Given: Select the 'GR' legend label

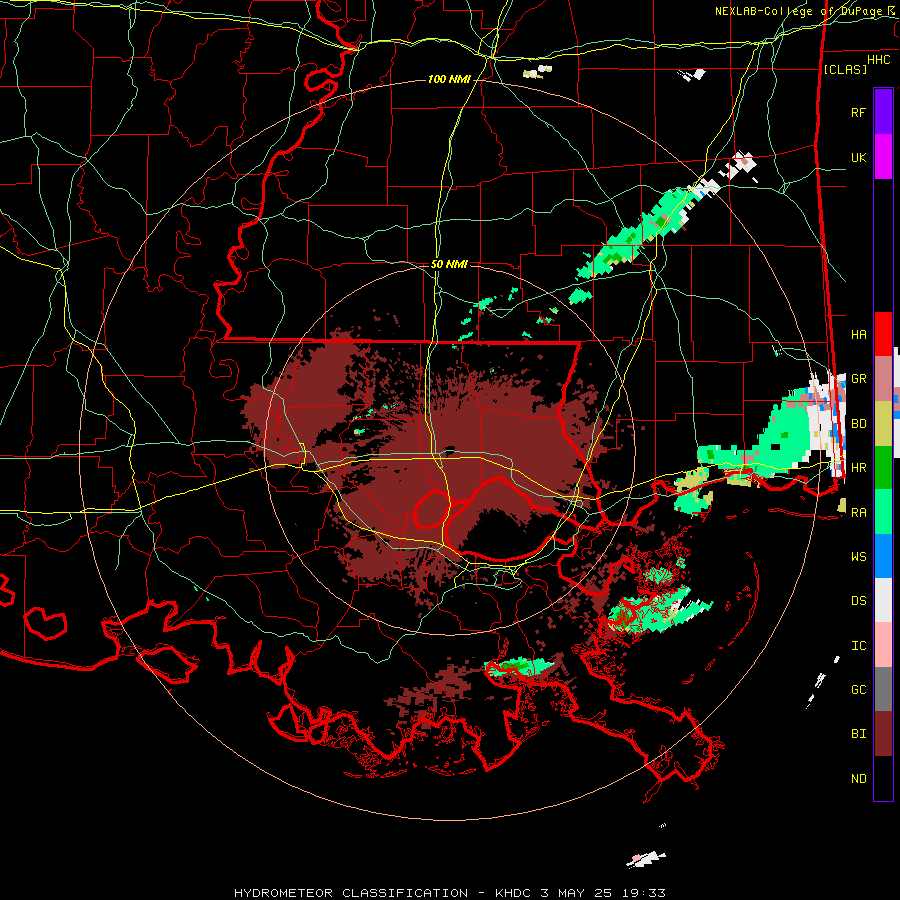Looking at the screenshot, I should tap(858, 379).
